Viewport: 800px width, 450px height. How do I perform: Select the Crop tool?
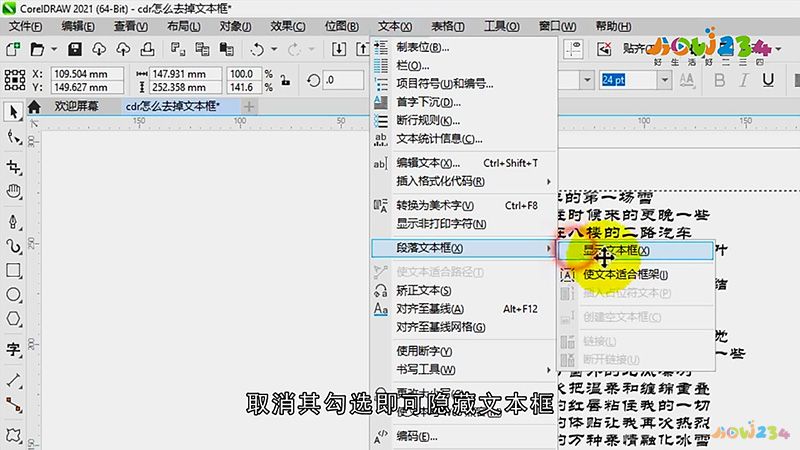pos(13,166)
